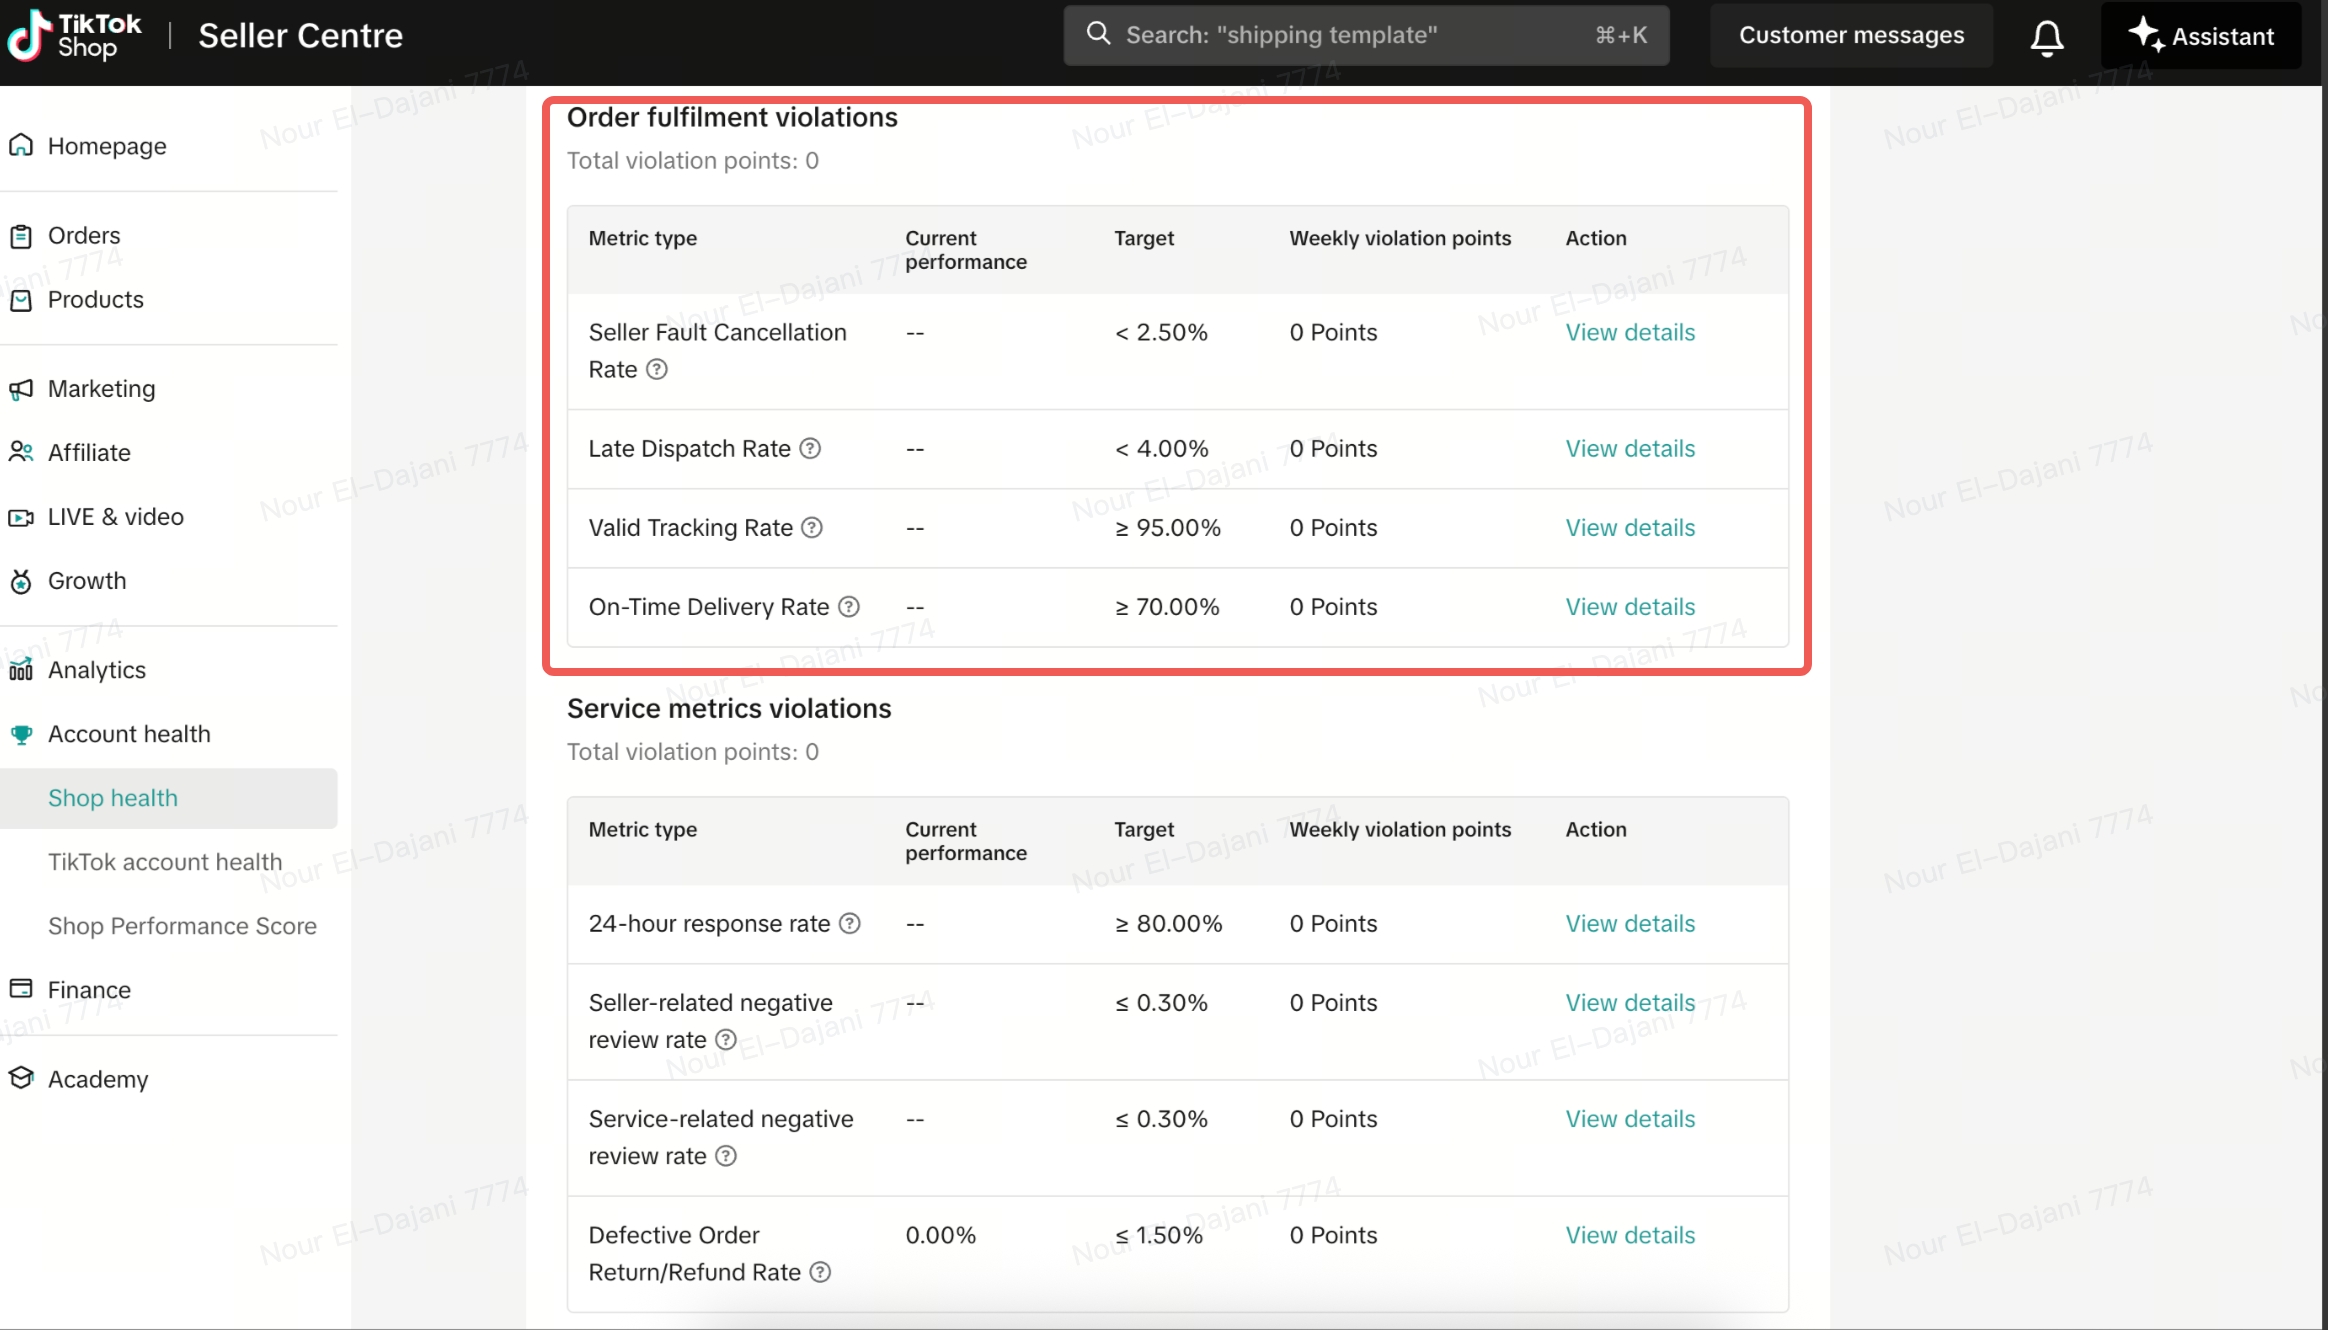Click help icon beside Seller Fault Cancellation Rate

[656, 370]
